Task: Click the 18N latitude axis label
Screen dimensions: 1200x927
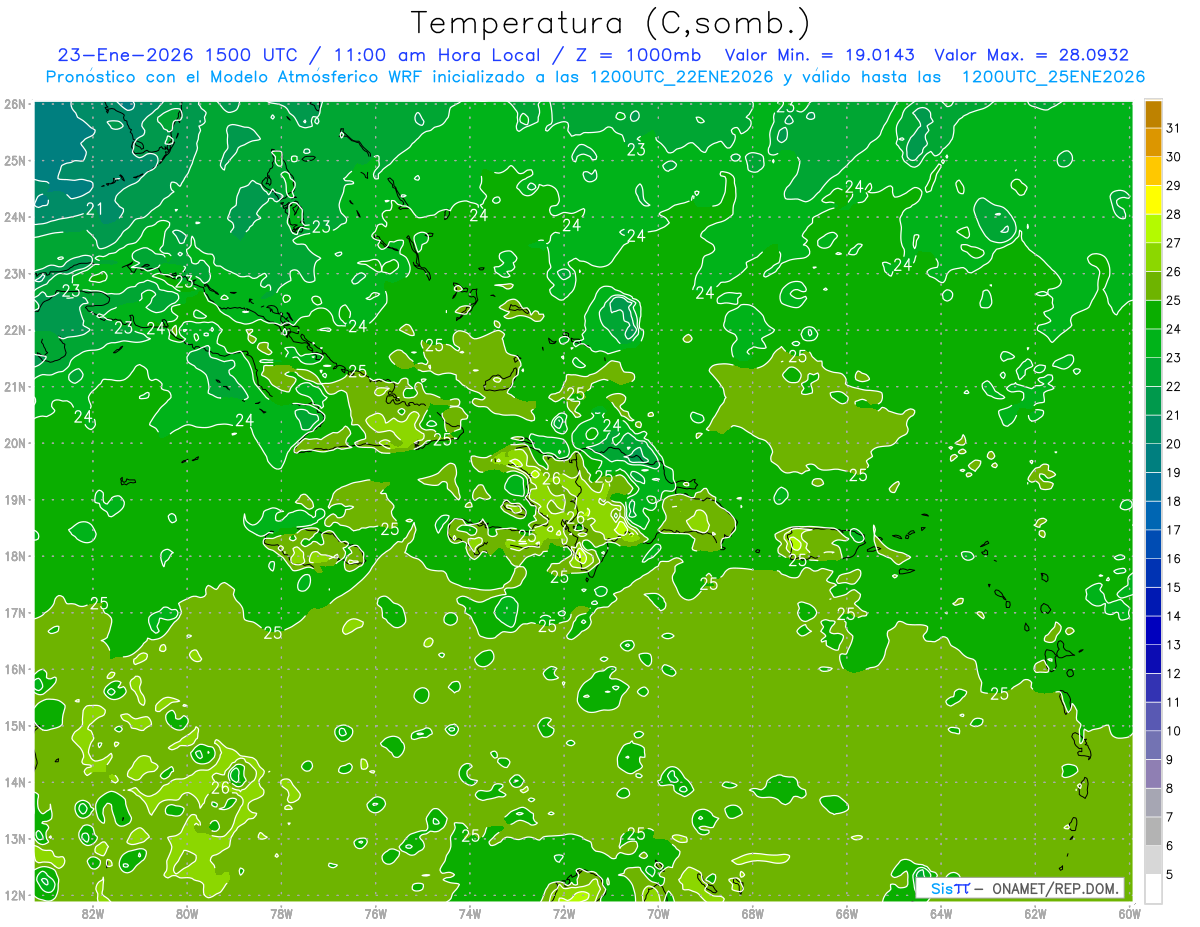Action: [x=15, y=556]
